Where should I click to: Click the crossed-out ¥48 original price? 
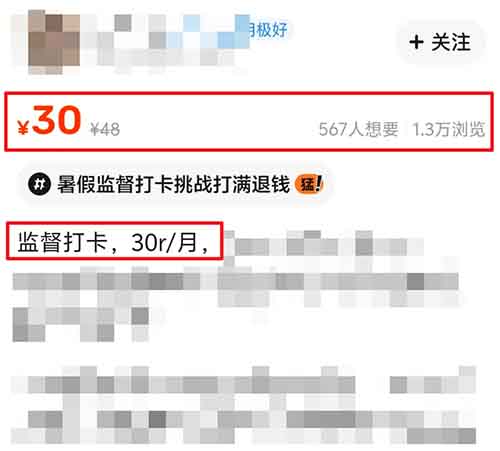click(x=105, y=129)
